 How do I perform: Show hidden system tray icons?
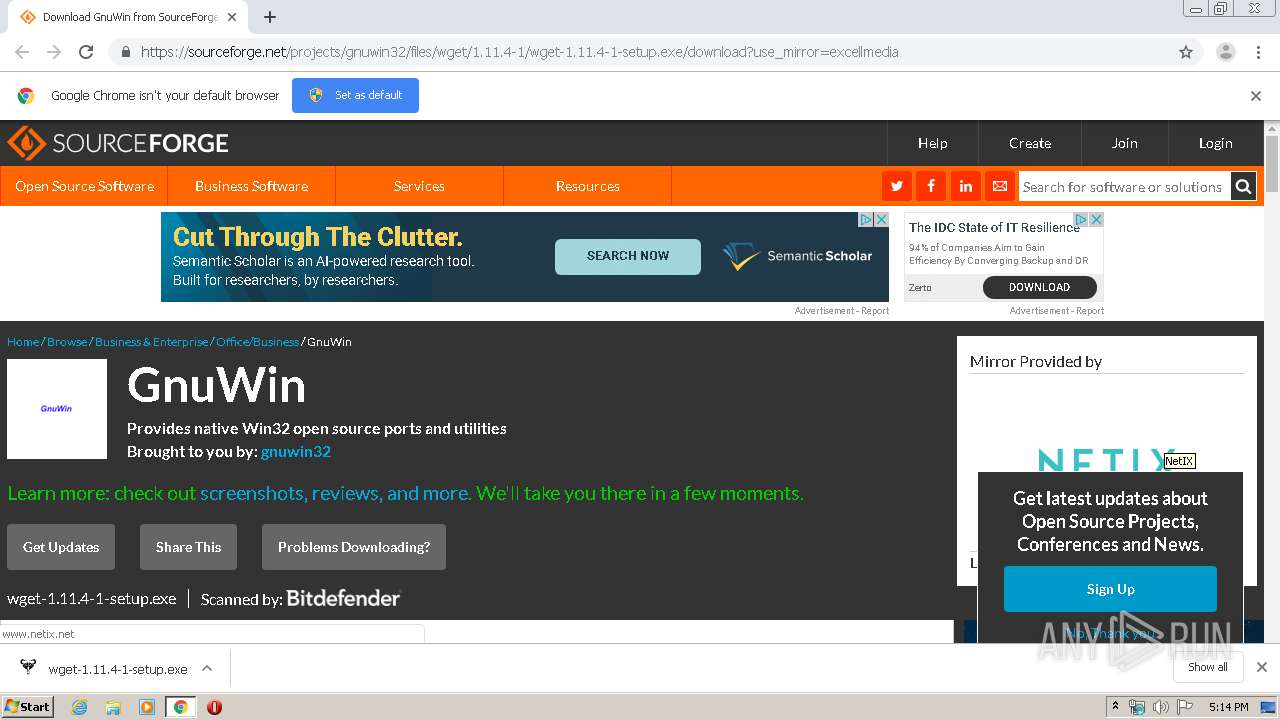(1115, 707)
